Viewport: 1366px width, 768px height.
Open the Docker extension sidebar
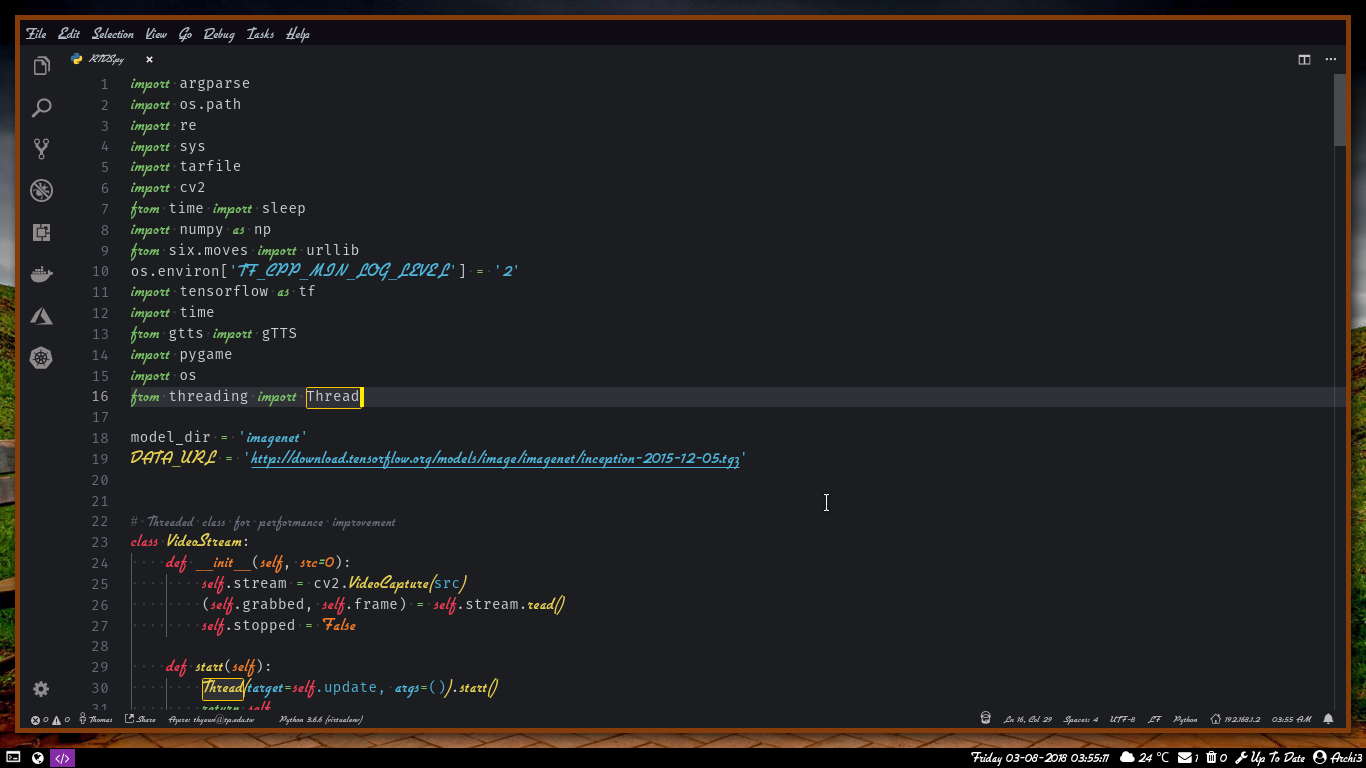tap(41, 274)
